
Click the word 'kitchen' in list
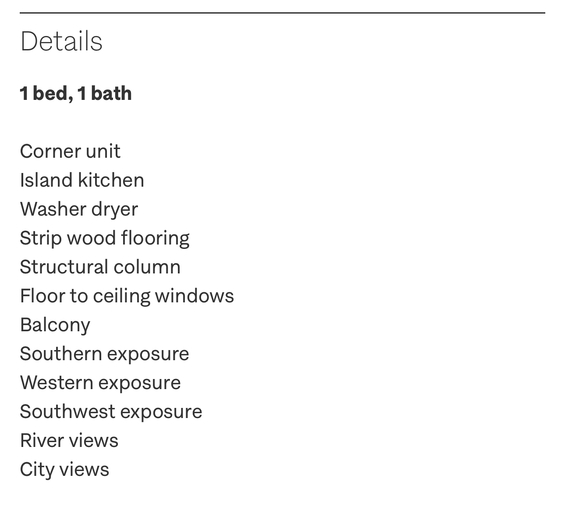click(x=111, y=180)
